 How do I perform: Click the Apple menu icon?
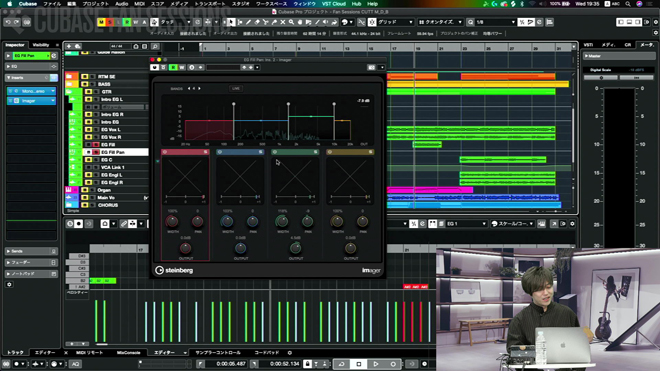[10, 4]
